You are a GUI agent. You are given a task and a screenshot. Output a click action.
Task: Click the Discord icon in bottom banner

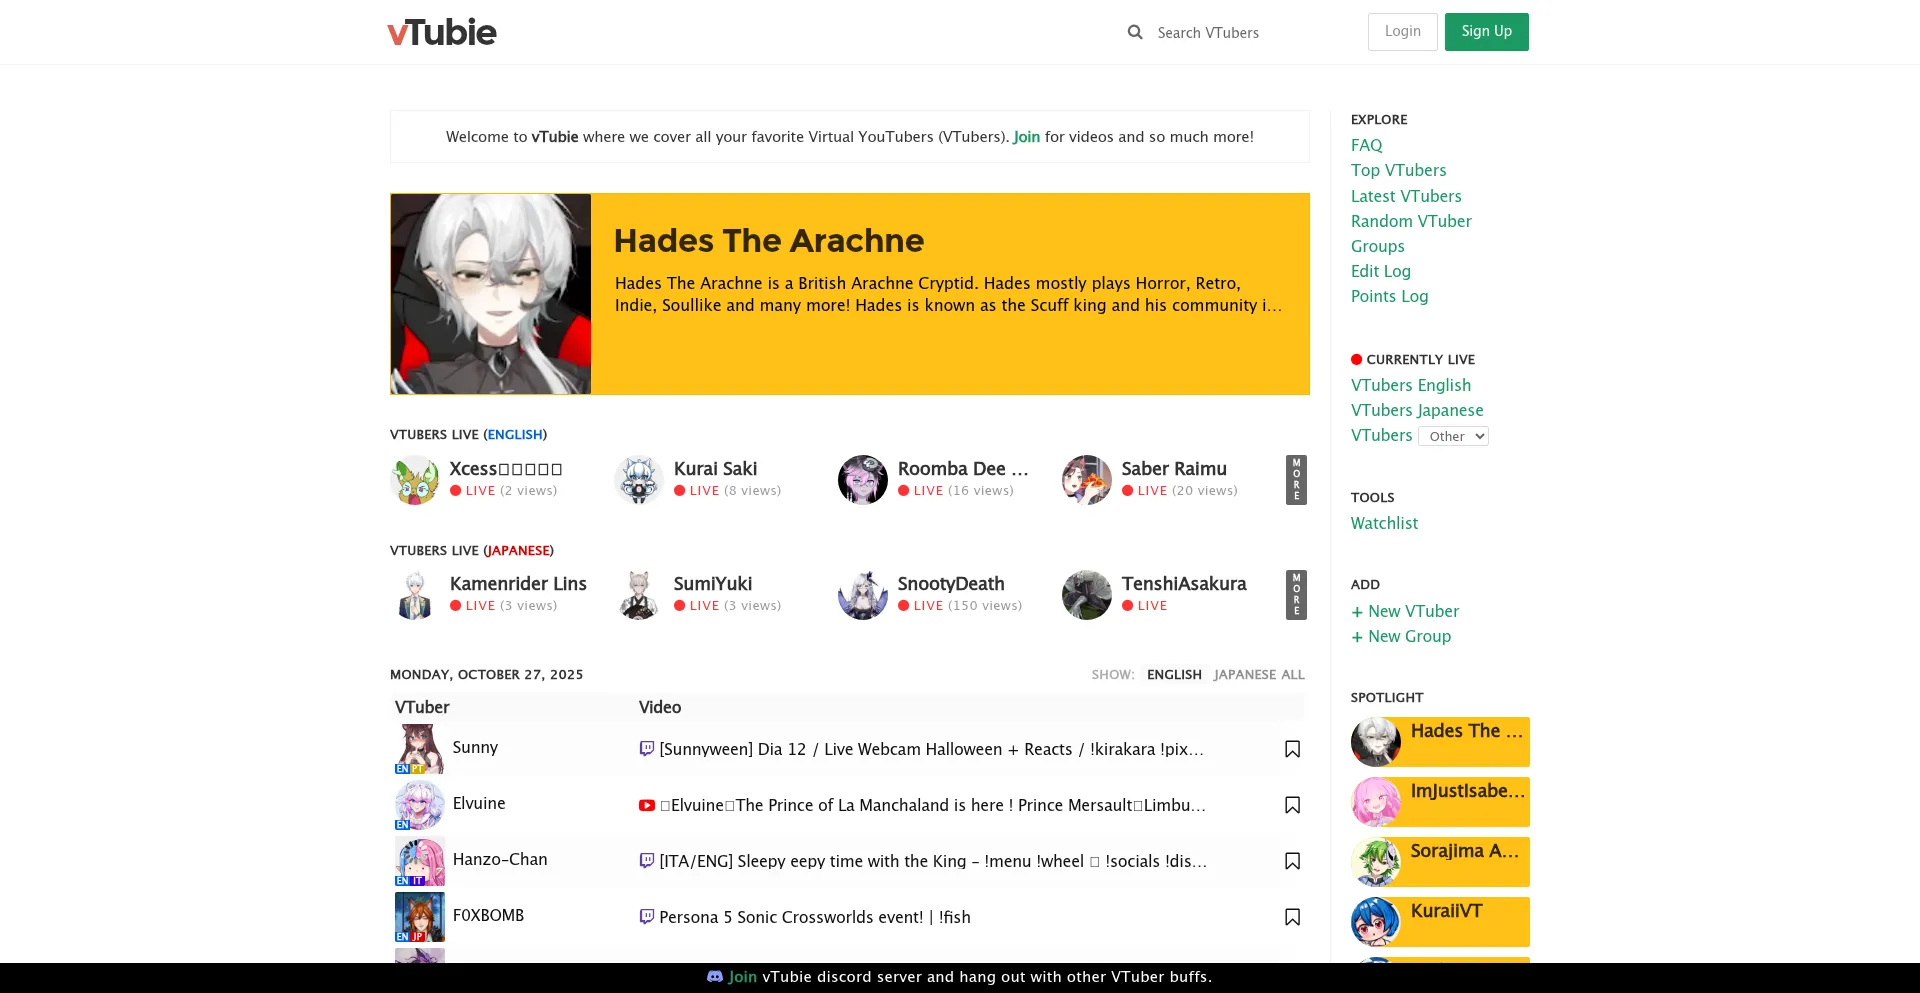click(715, 977)
